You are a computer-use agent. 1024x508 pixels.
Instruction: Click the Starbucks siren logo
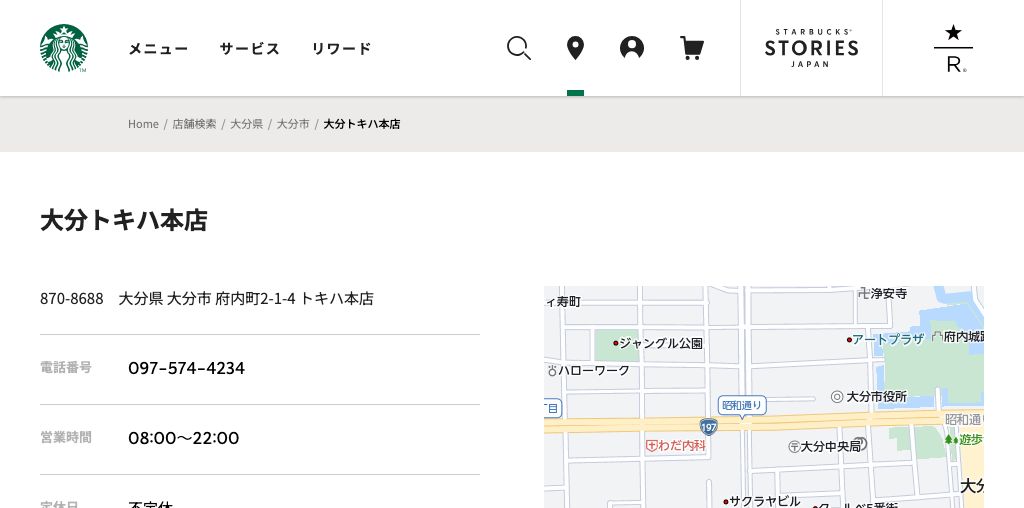tap(64, 48)
